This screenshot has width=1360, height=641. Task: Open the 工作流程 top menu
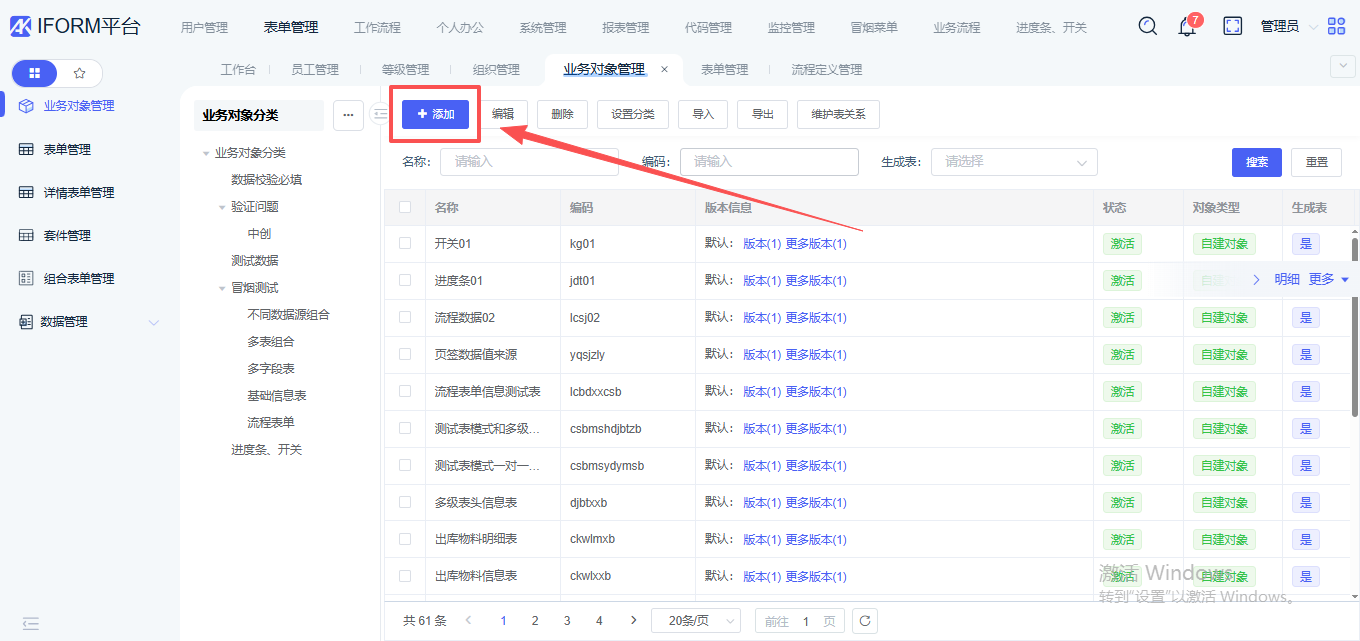(x=377, y=28)
